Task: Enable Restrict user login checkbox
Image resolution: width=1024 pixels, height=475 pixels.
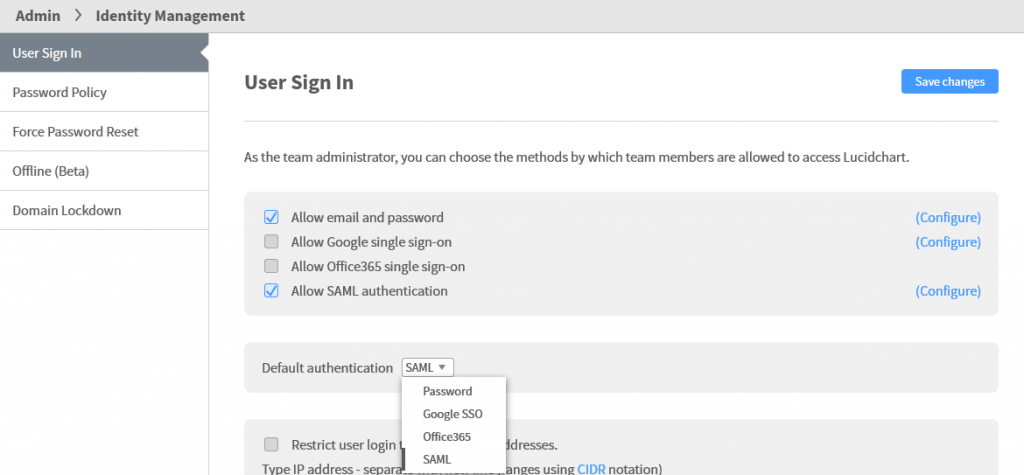Action: click(x=271, y=445)
